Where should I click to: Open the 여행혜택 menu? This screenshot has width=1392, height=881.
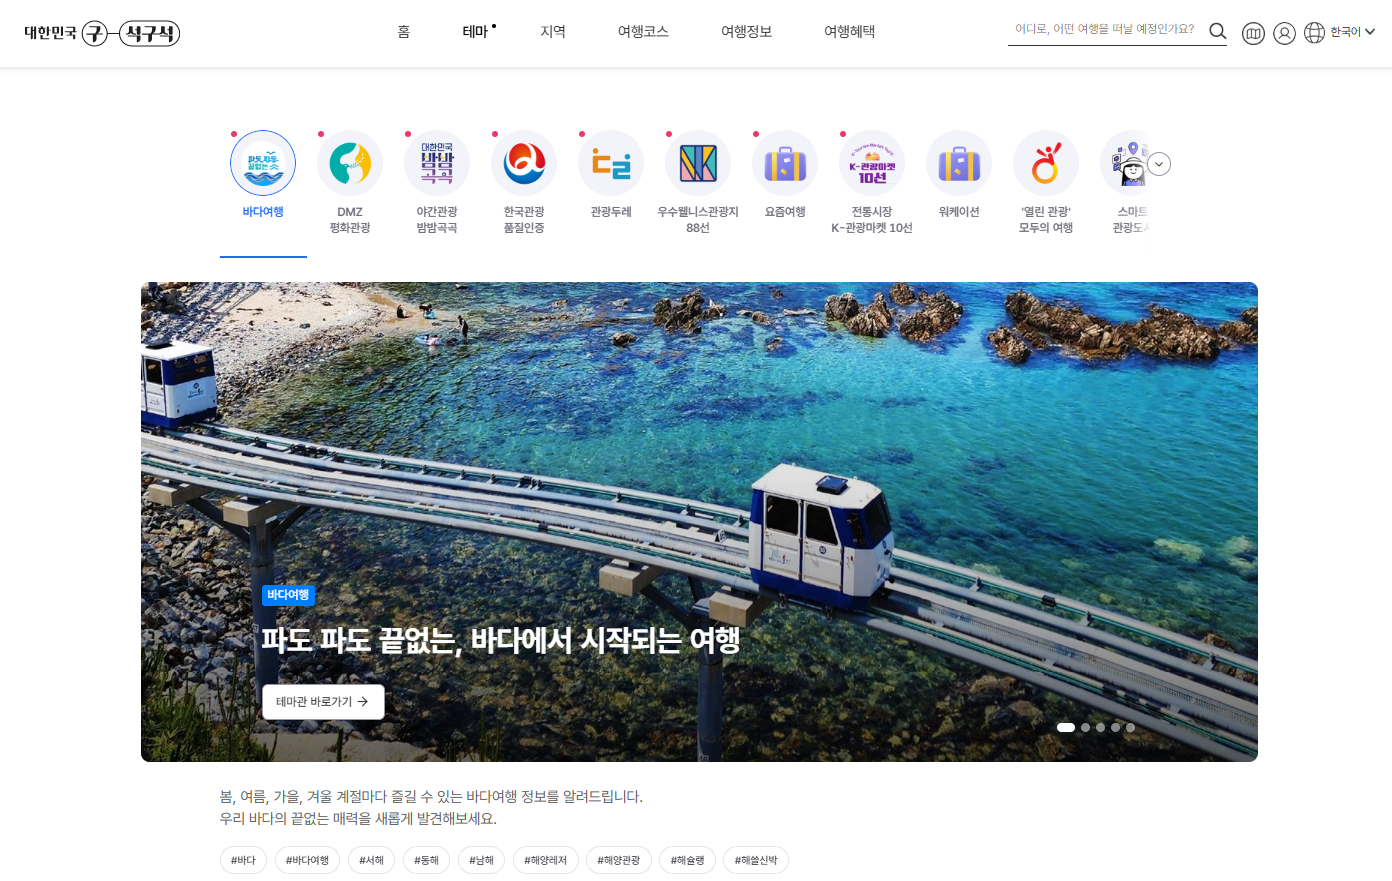[x=850, y=32]
